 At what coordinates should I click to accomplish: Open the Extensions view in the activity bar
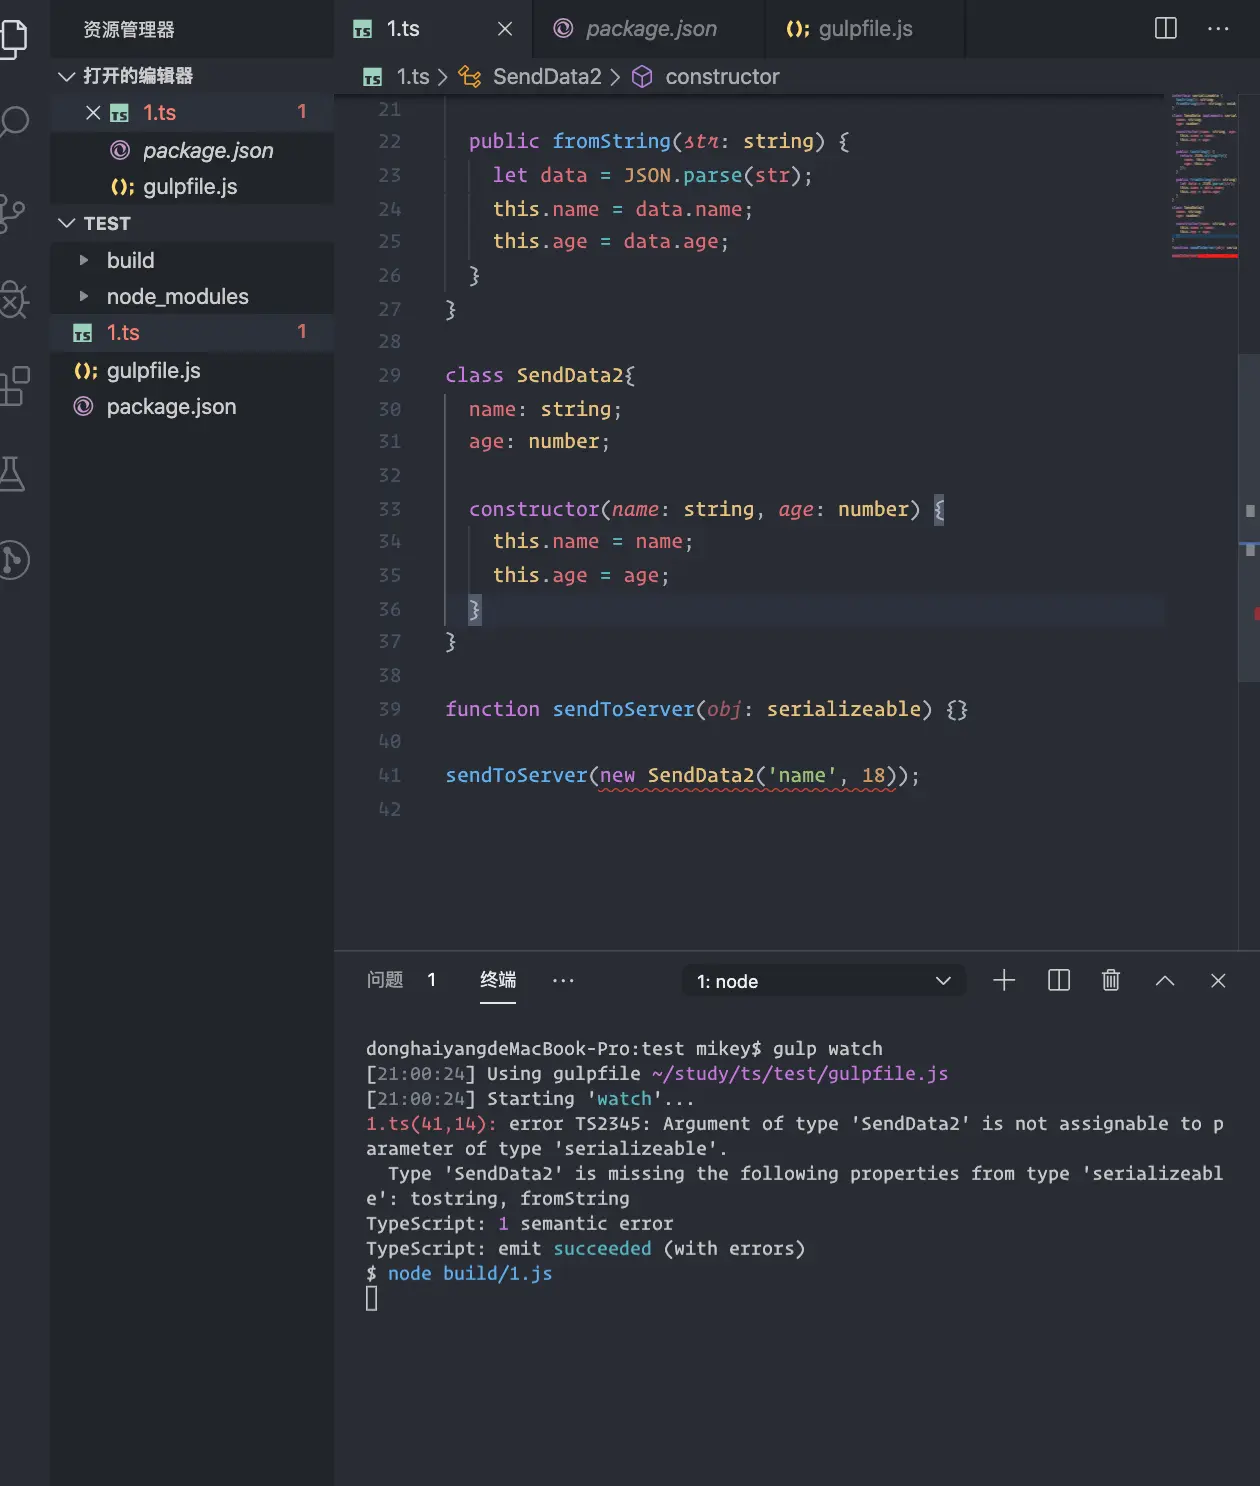point(14,386)
